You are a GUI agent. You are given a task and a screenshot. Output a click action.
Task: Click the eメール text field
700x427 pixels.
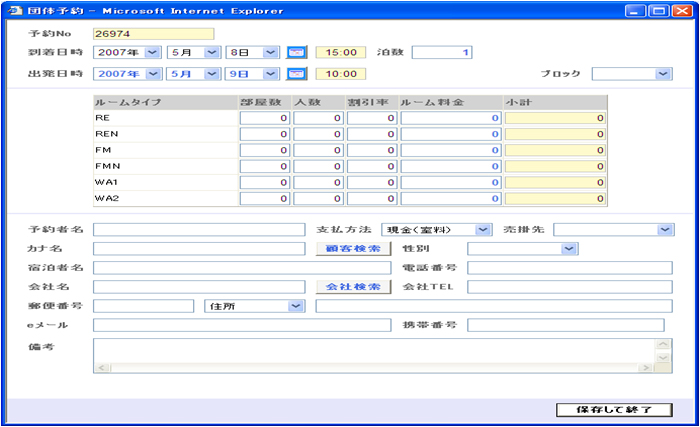click(242, 325)
